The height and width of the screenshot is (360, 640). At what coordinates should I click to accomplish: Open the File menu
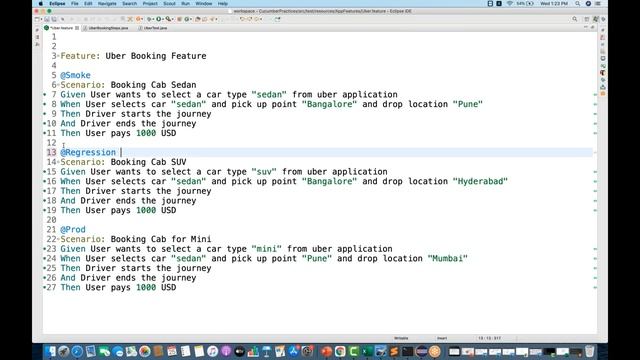click(x=75, y=4)
